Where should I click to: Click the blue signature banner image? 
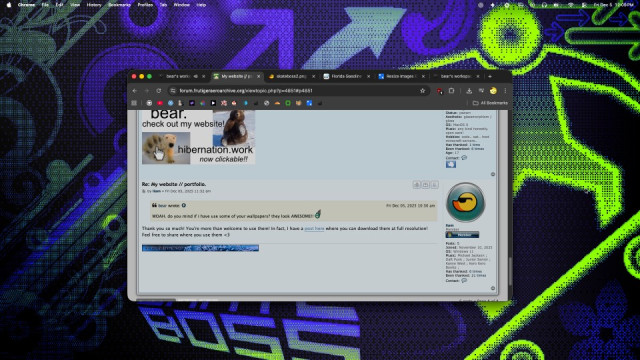pyautogui.click(x=200, y=248)
